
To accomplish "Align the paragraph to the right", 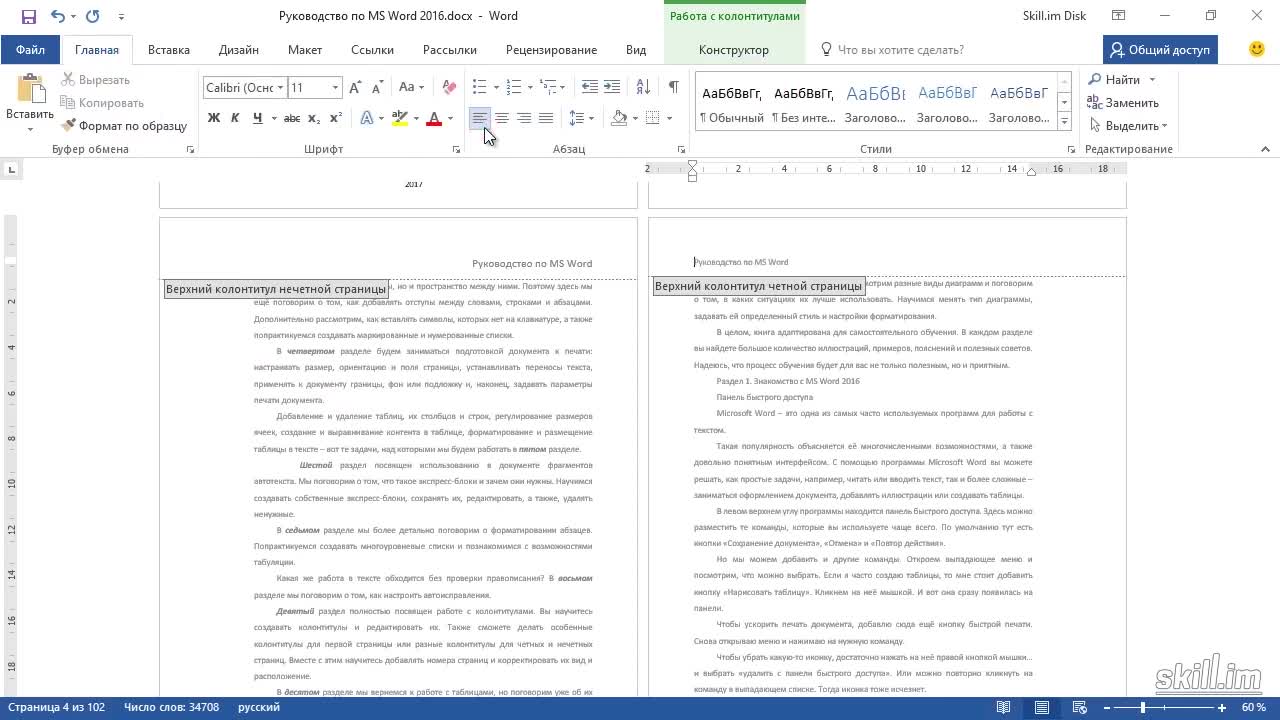I will click(524, 118).
